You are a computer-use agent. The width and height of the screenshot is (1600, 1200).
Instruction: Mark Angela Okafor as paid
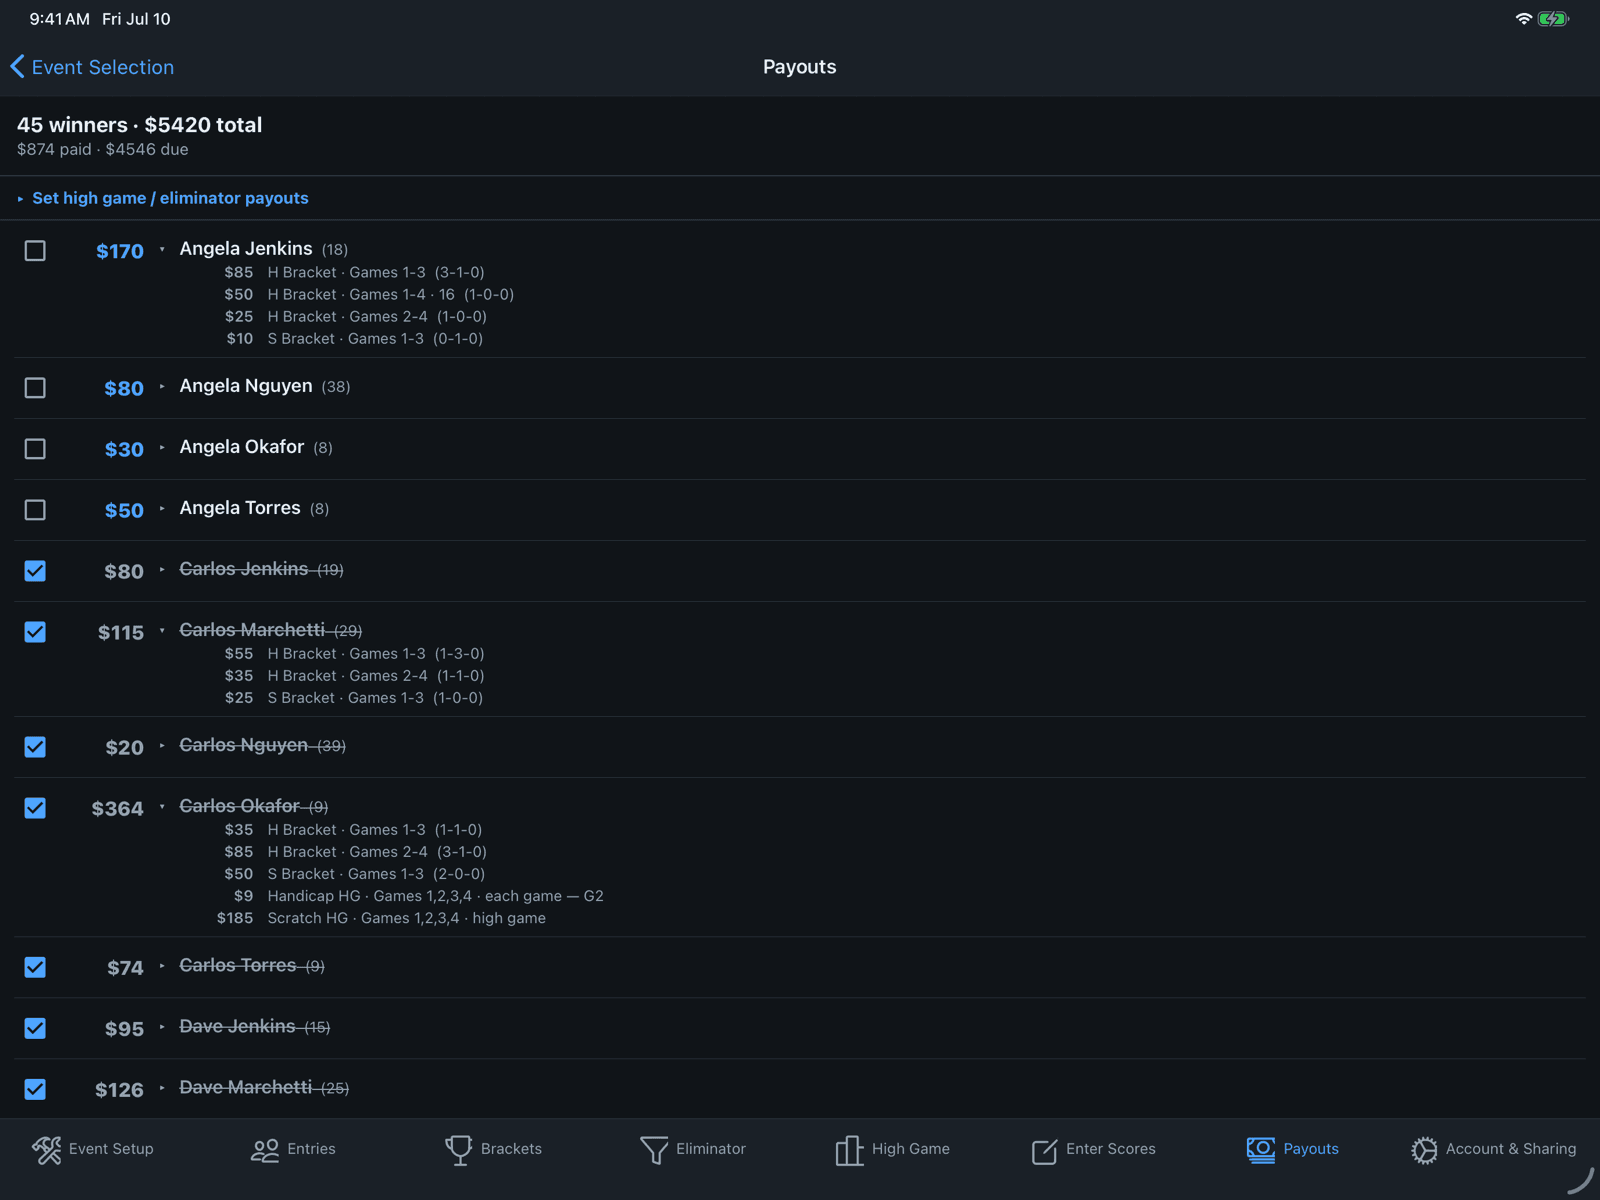[35, 448]
